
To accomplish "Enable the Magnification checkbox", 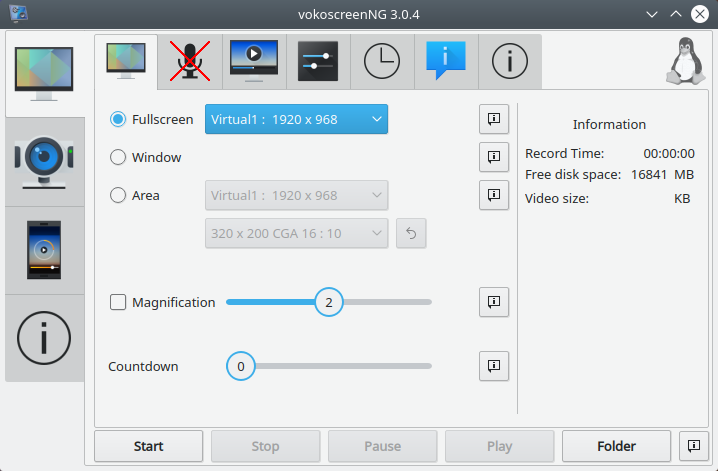I will (118, 302).
